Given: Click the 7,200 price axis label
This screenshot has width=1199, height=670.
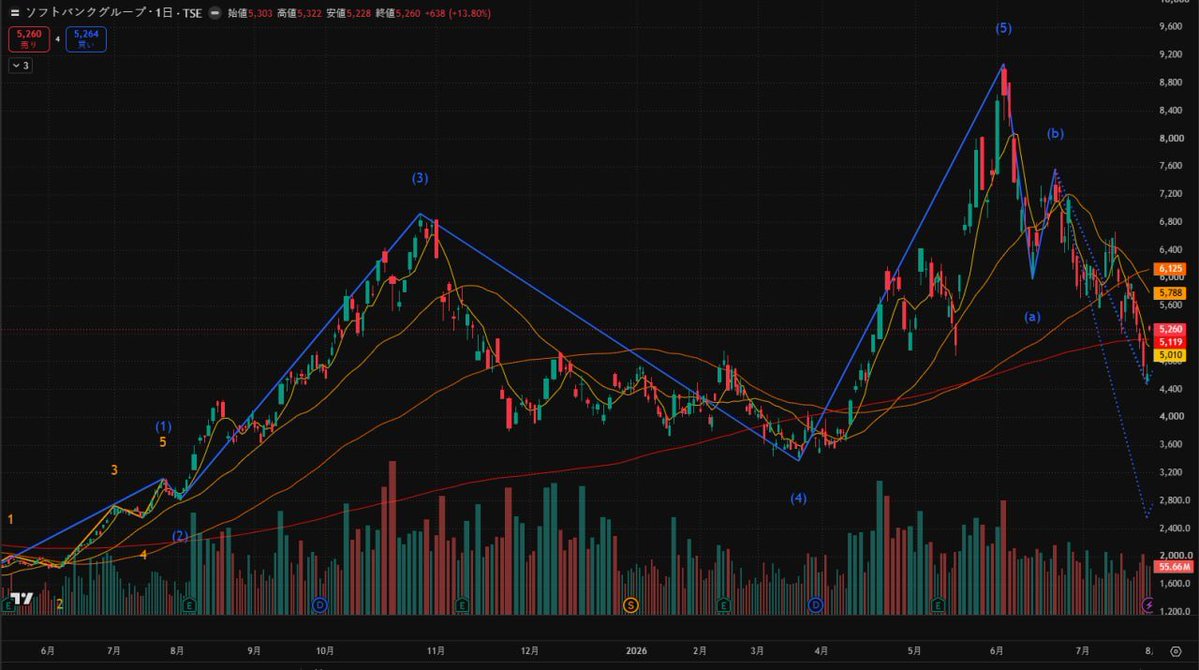Looking at the screenshot, I should click(x=1171, y=194).
